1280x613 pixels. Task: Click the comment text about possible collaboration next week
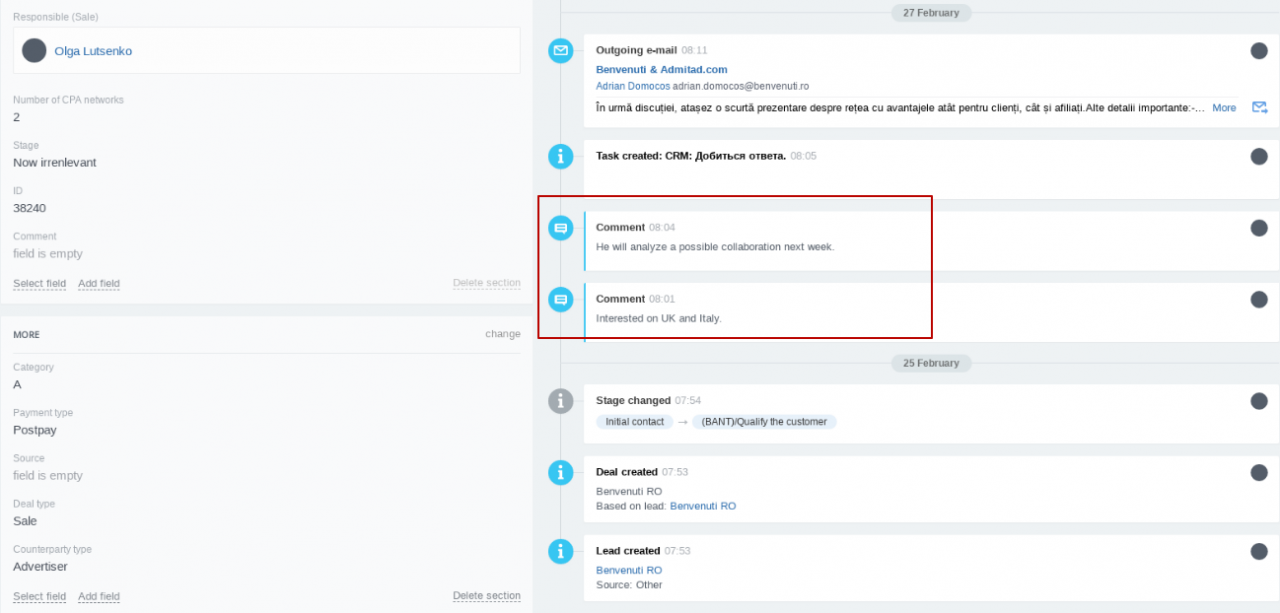pos(715,247)
